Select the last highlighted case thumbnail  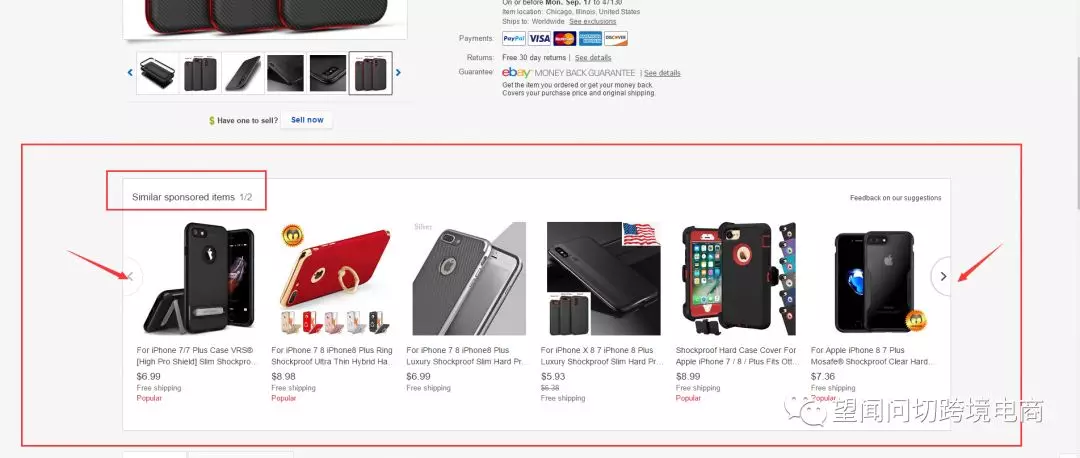371,73
